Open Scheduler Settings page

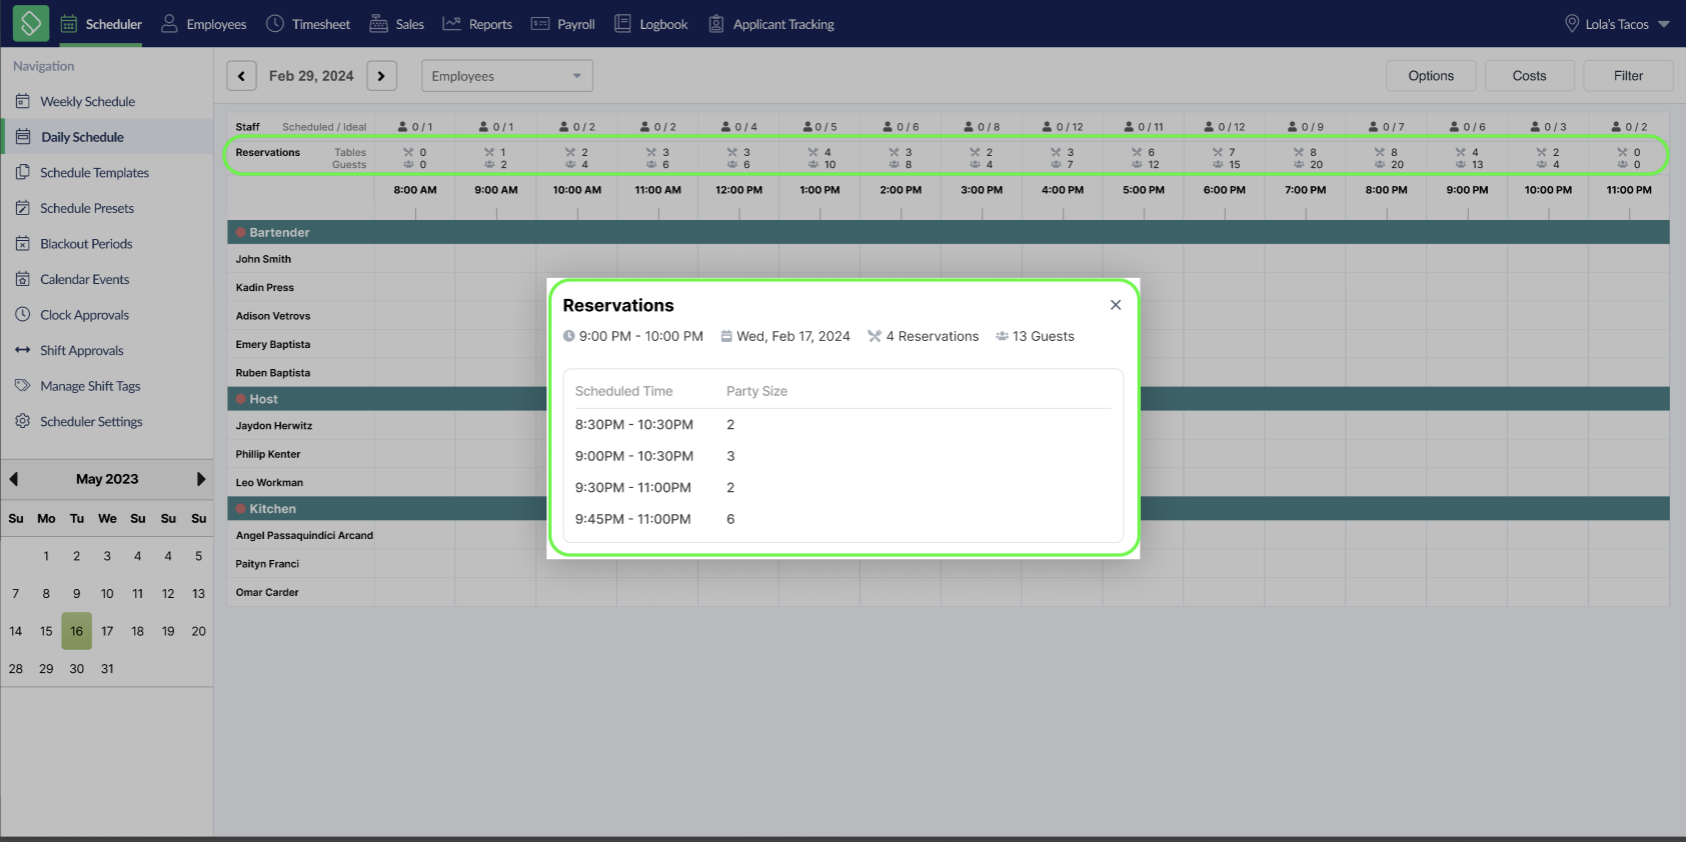pos(91,421)
